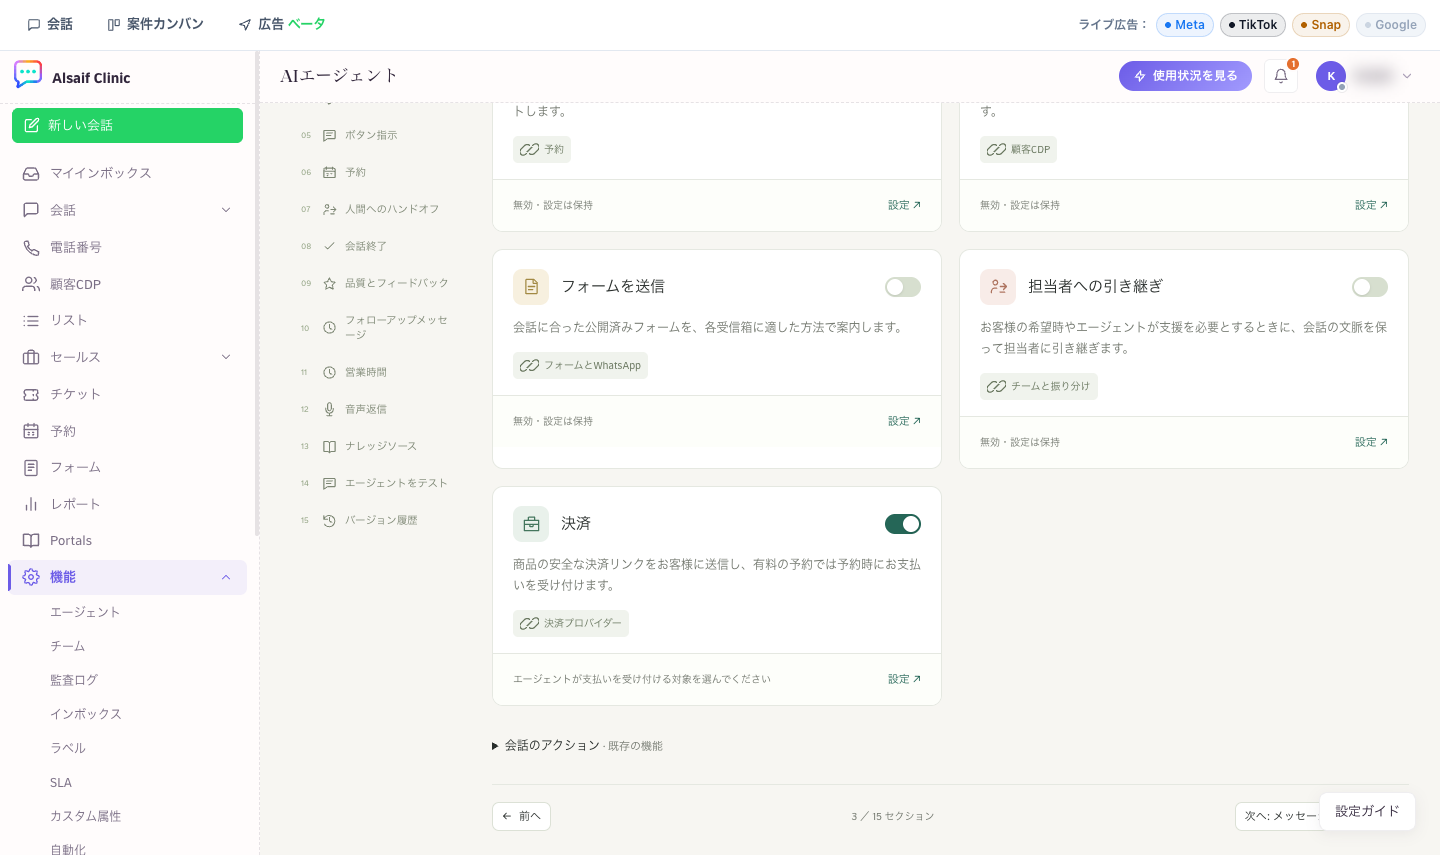Click the gear icon for 機能
This screenshot has height=855, width=1440.
[x=31, y=577]
